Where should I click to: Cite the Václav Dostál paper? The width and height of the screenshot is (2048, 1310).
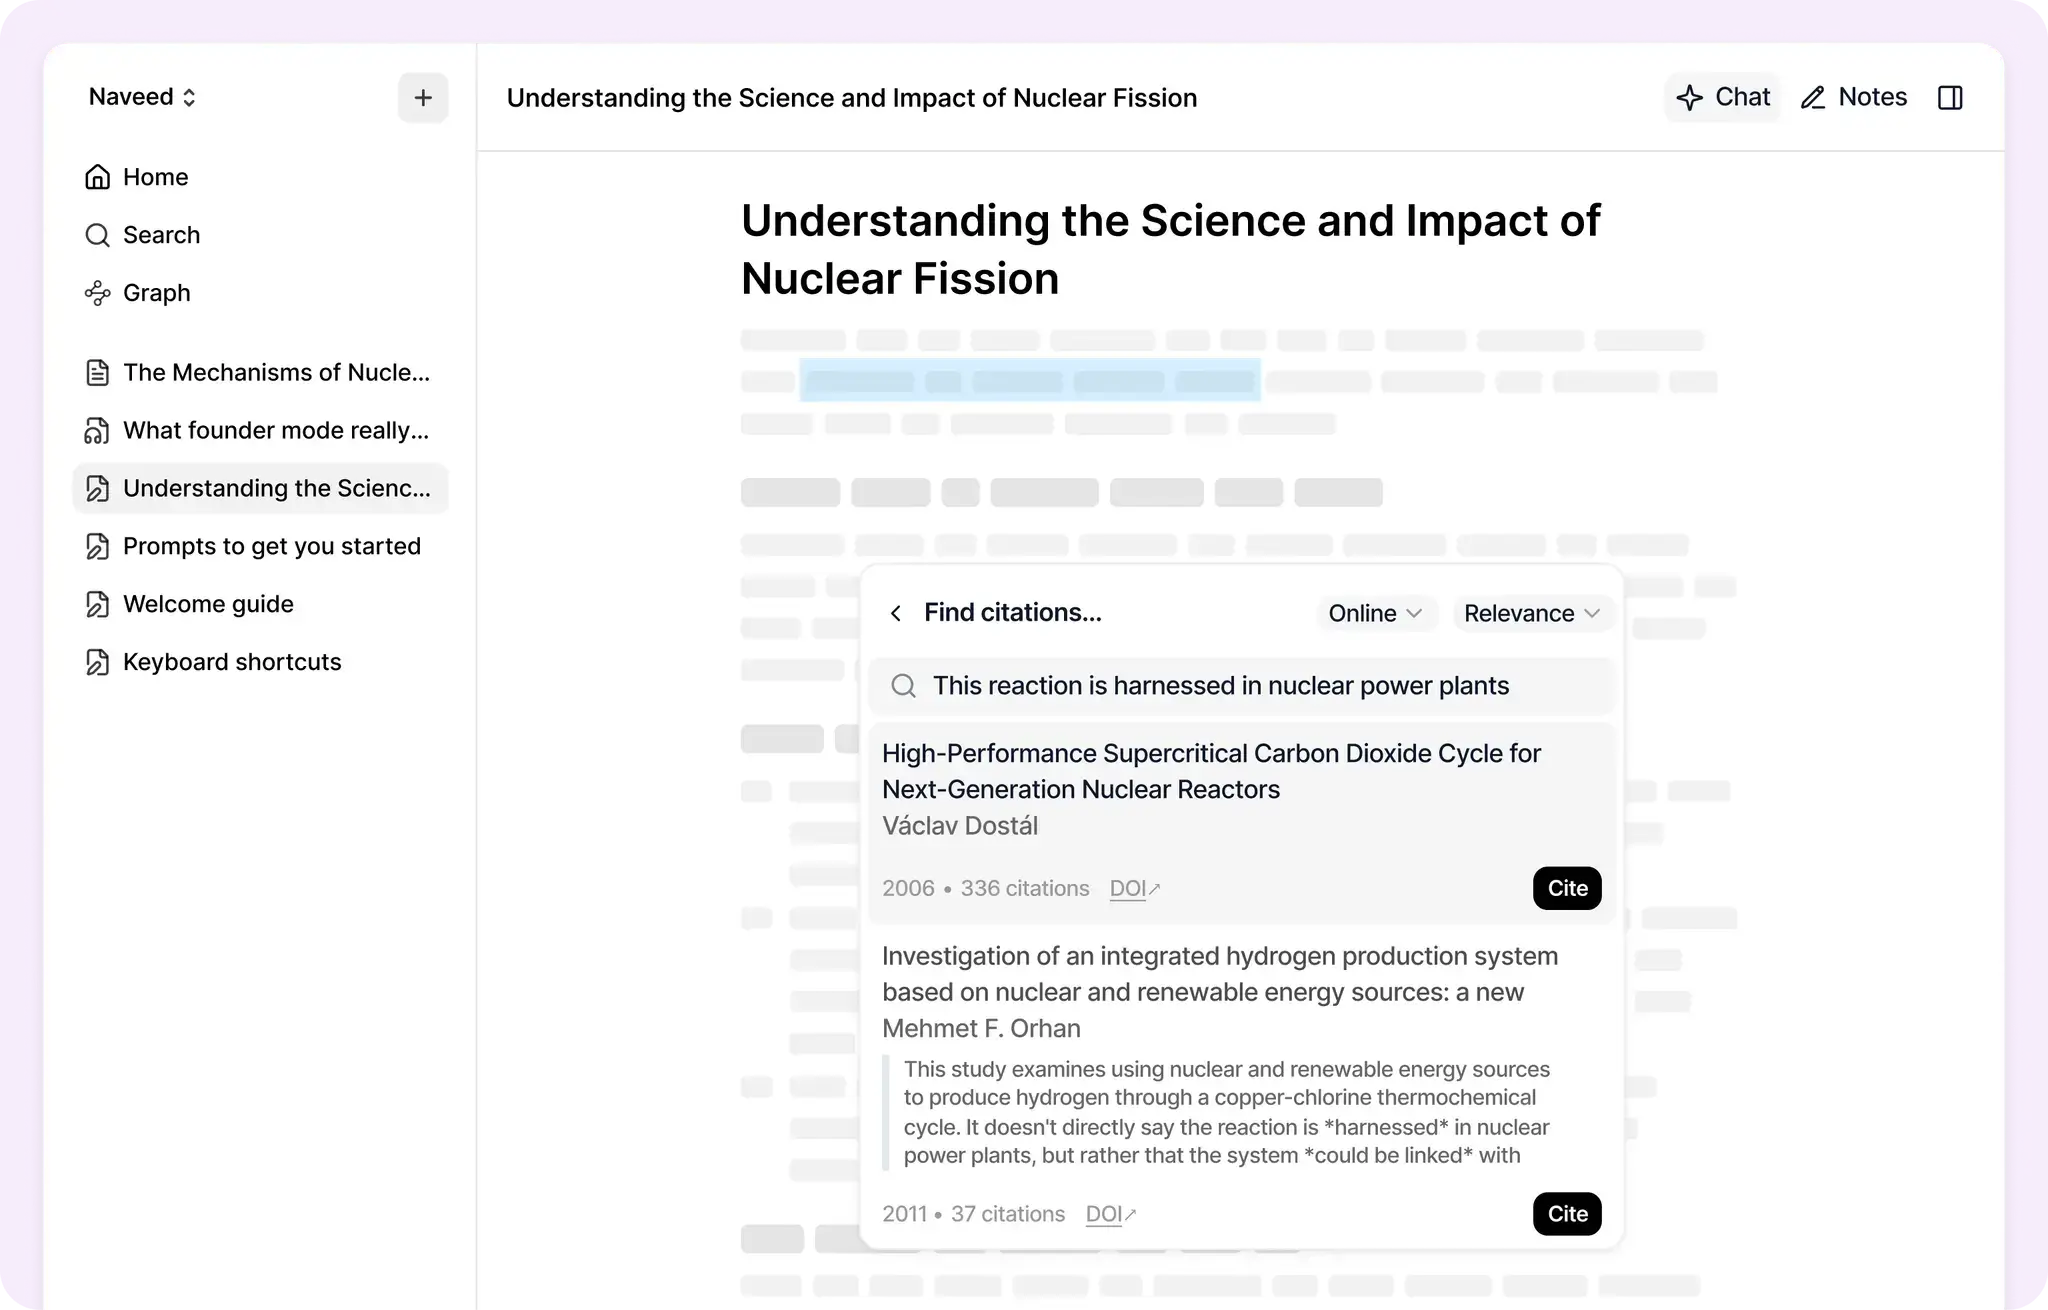tap(1566, 888)
